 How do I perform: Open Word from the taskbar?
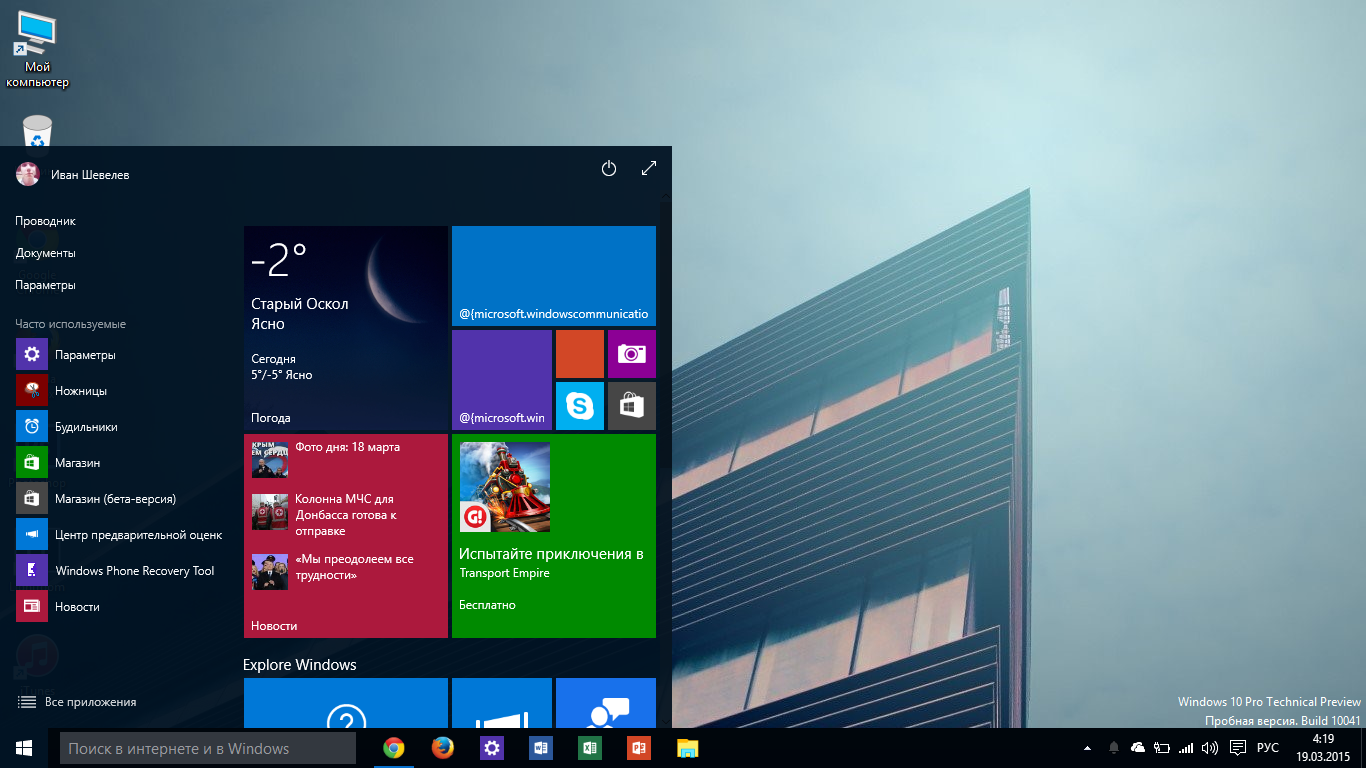pos(541,748)
